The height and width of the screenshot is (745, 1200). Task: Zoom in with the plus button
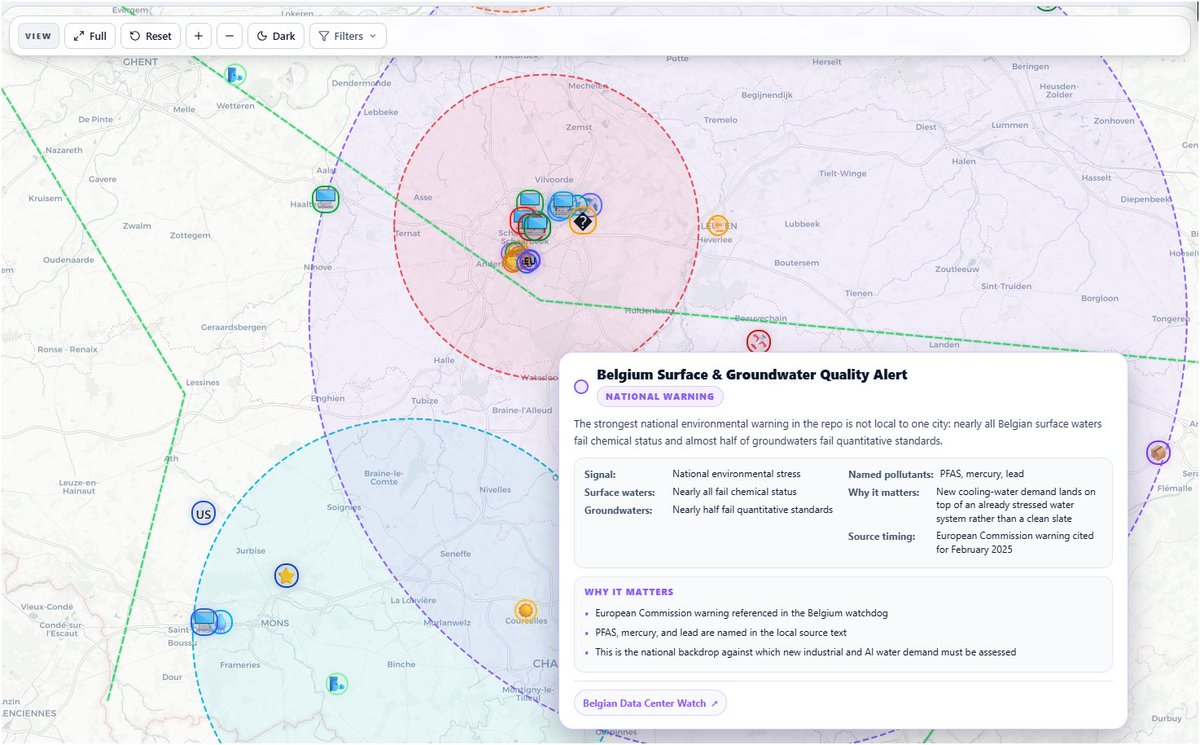click(x=198, y=36)
